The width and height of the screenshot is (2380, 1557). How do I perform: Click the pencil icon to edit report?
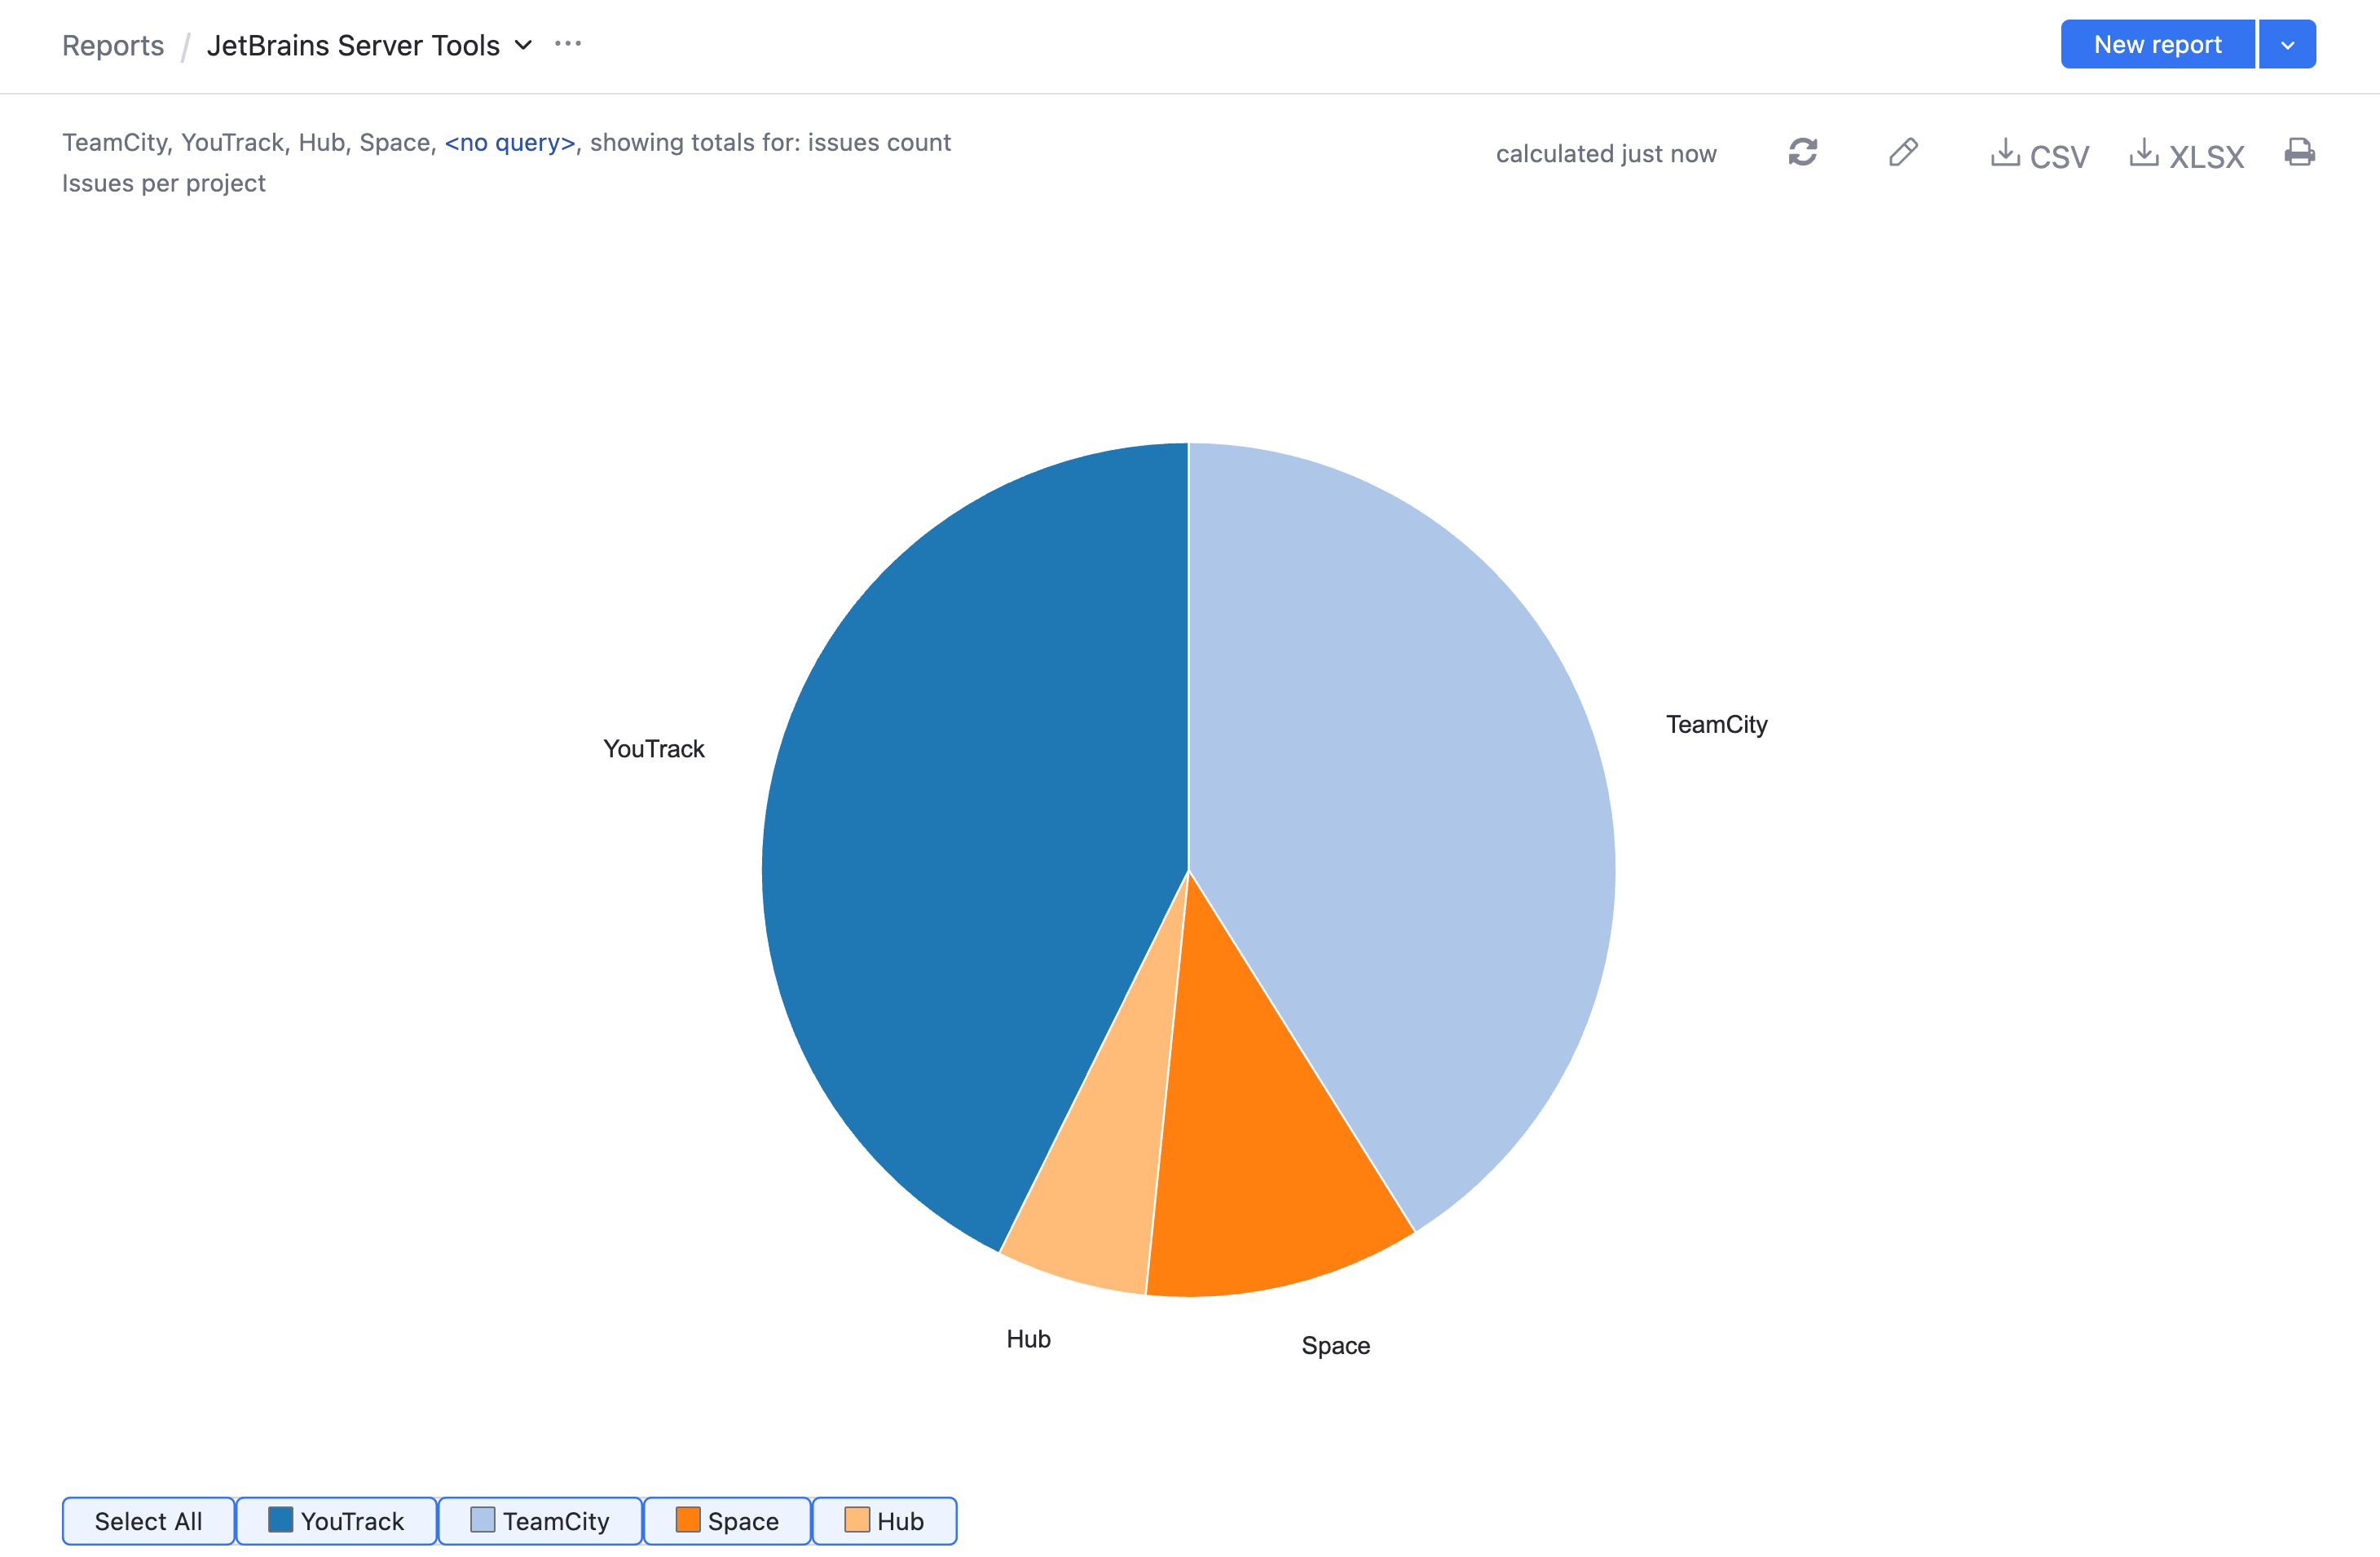click(1904, 153)
